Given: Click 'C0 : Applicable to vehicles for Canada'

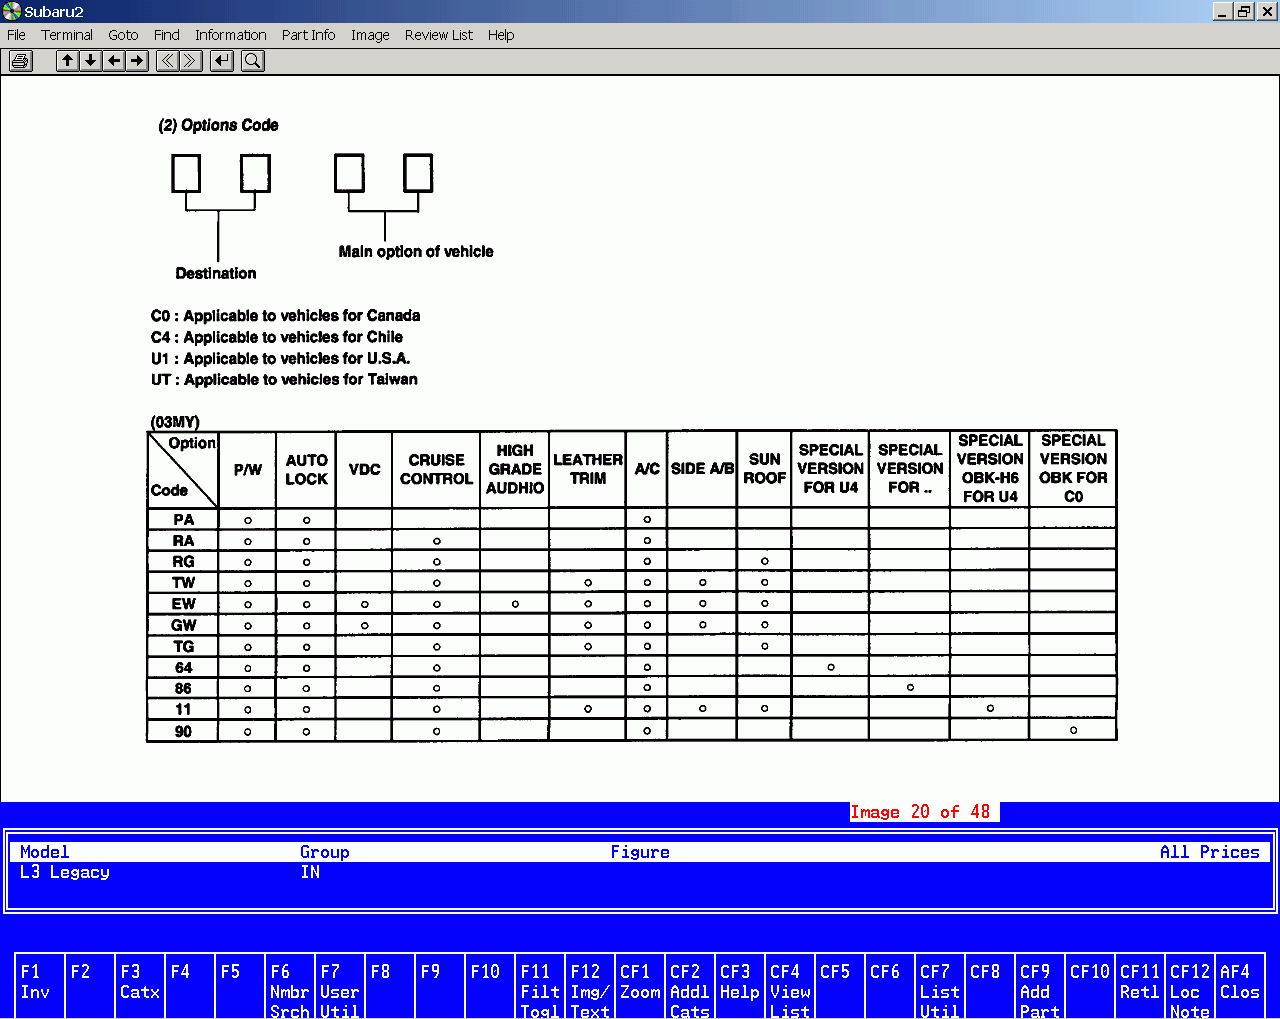Looking at the screenshot, I should pyautogui.click(x=285, y=316).
